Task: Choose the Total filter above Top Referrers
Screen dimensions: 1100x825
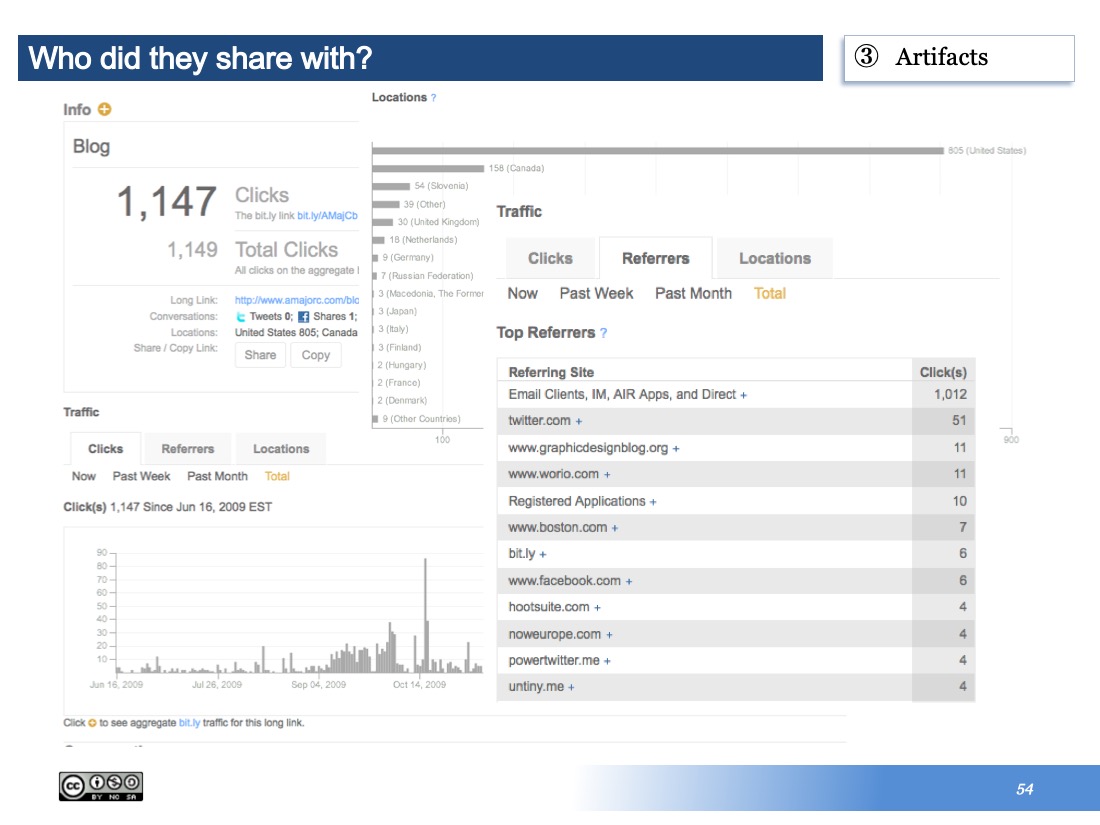Action: (x=770, y=293)
